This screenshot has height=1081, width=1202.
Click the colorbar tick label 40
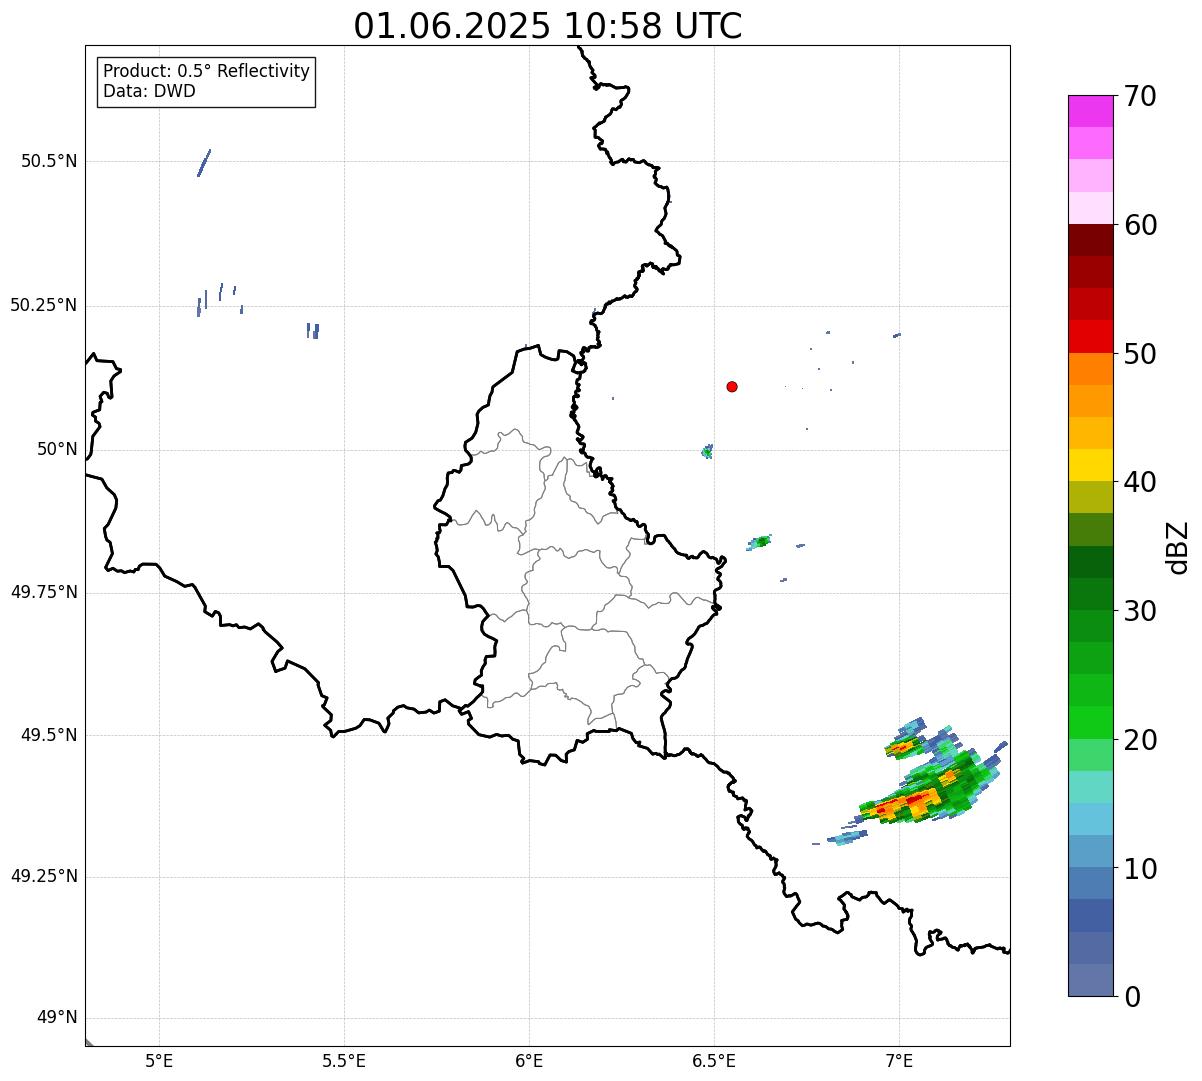pyautogui.click(x=1140, y=482)
